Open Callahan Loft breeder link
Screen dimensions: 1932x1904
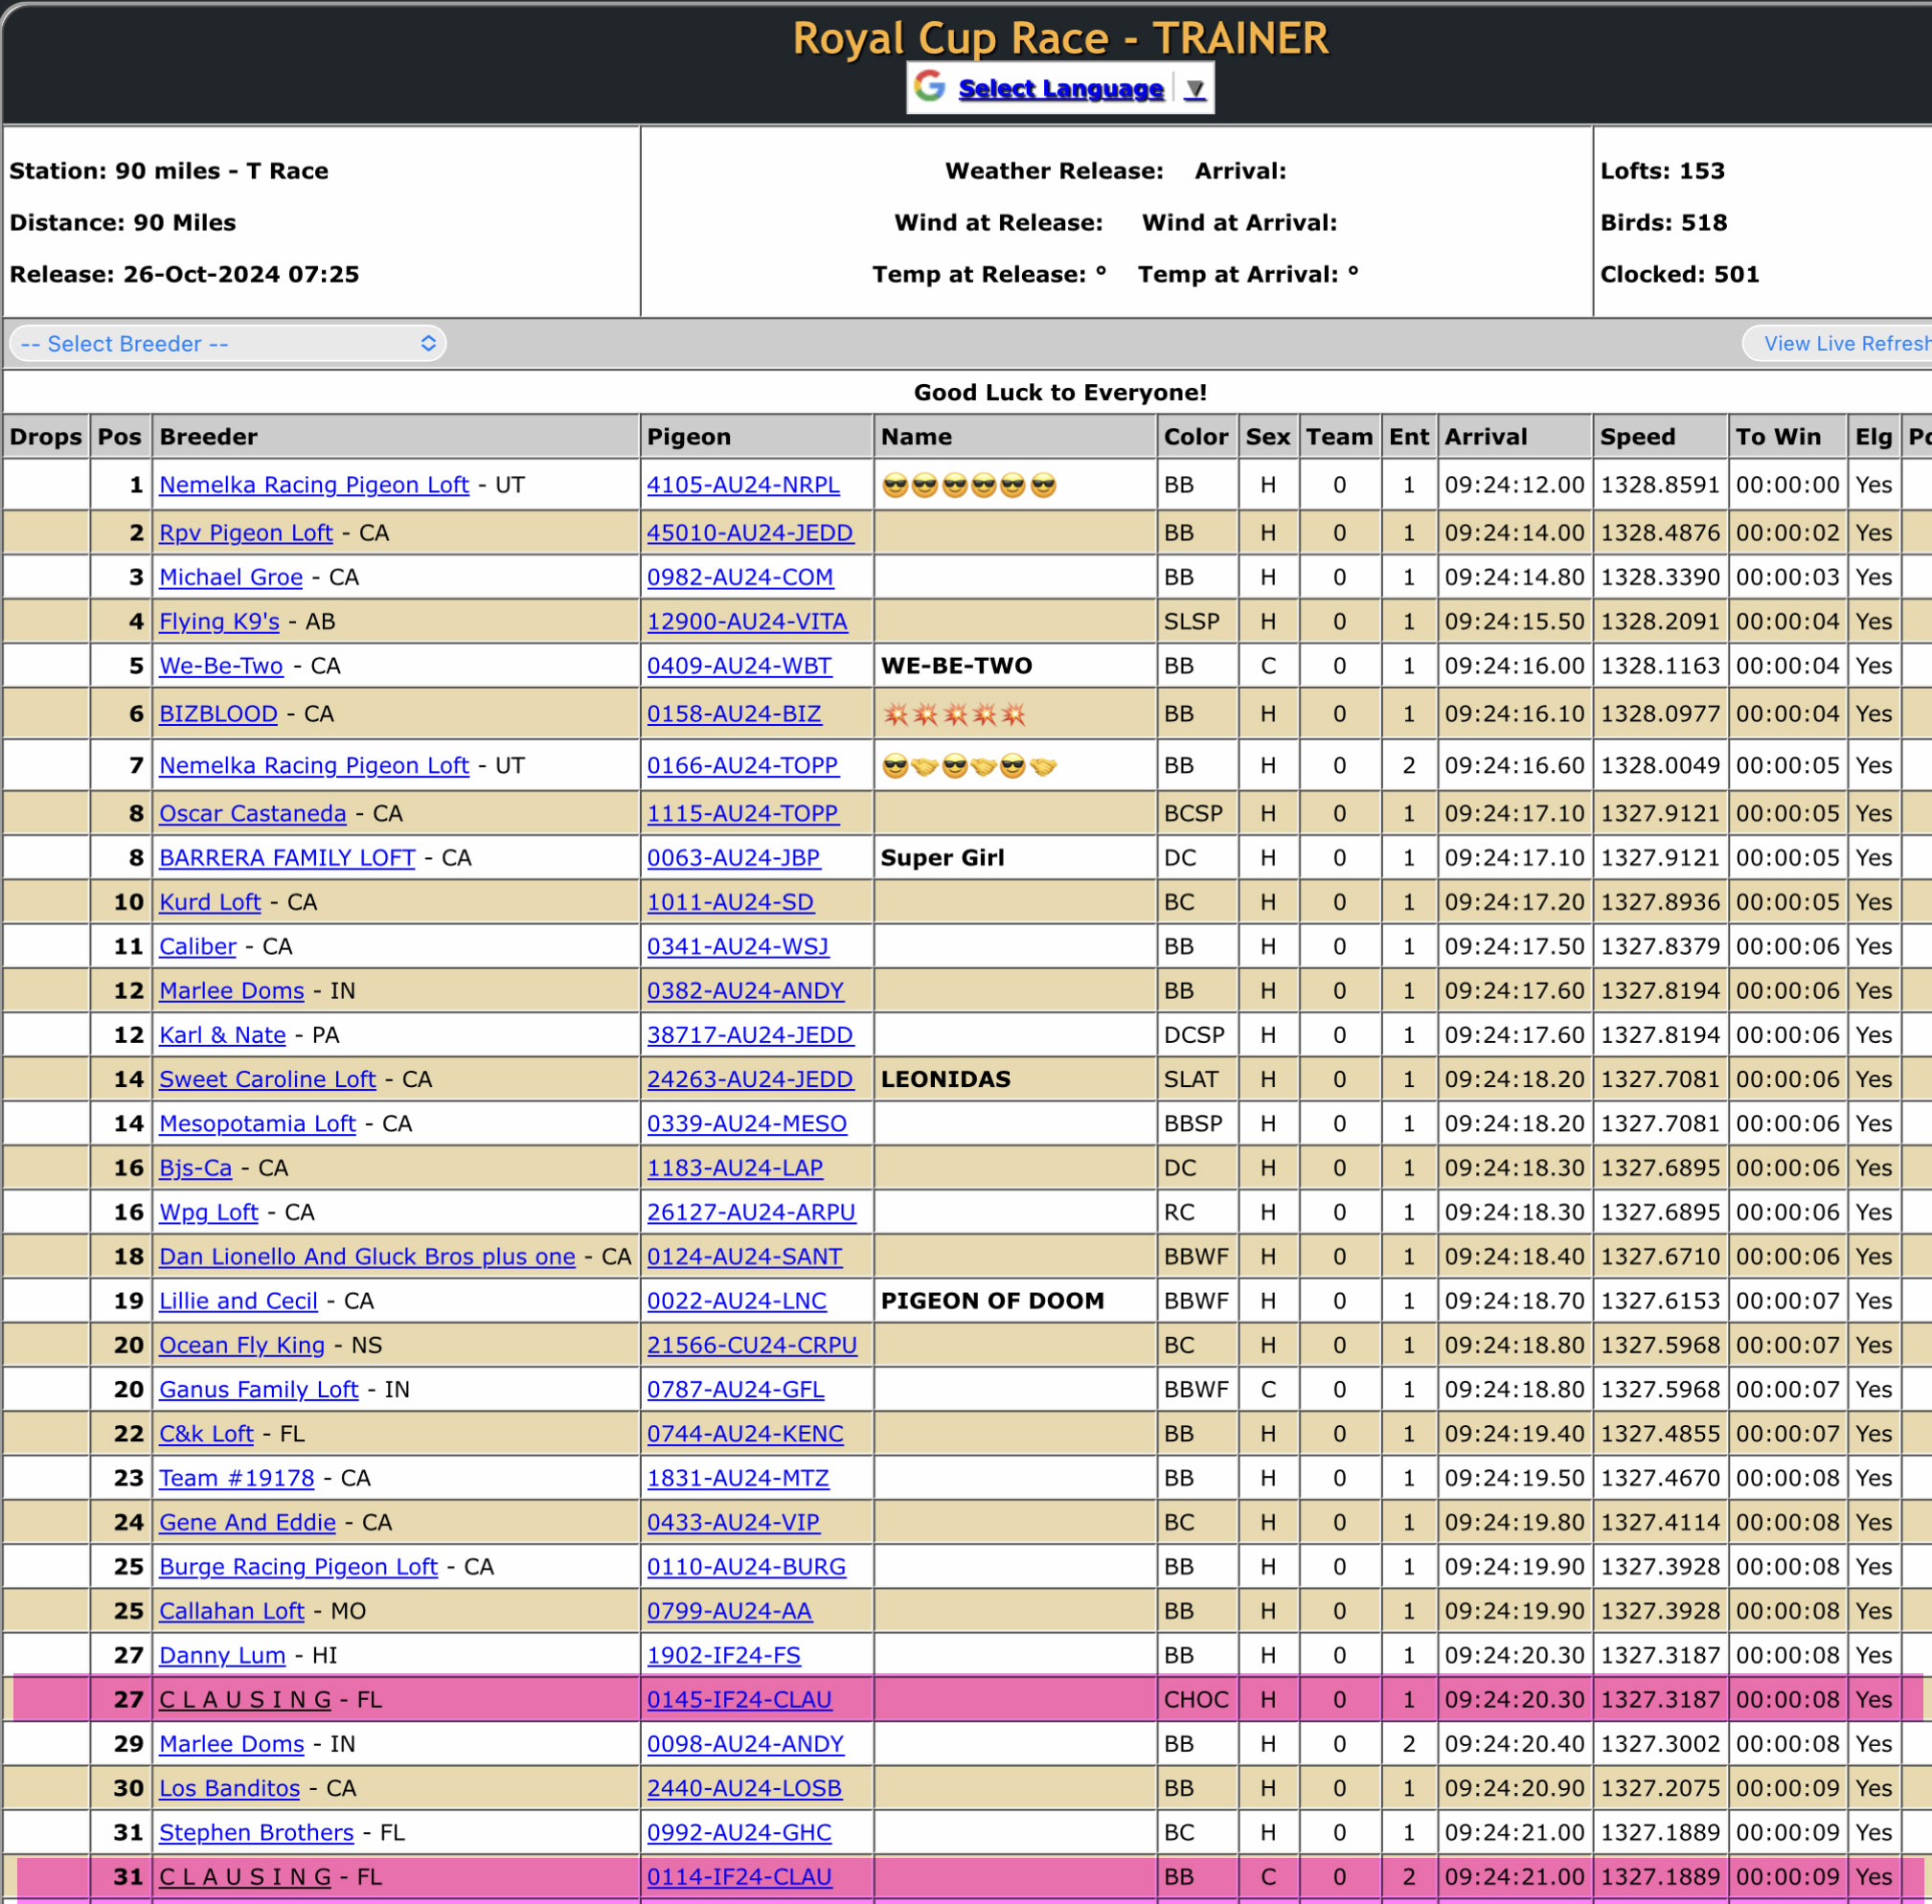(232, 1611)
